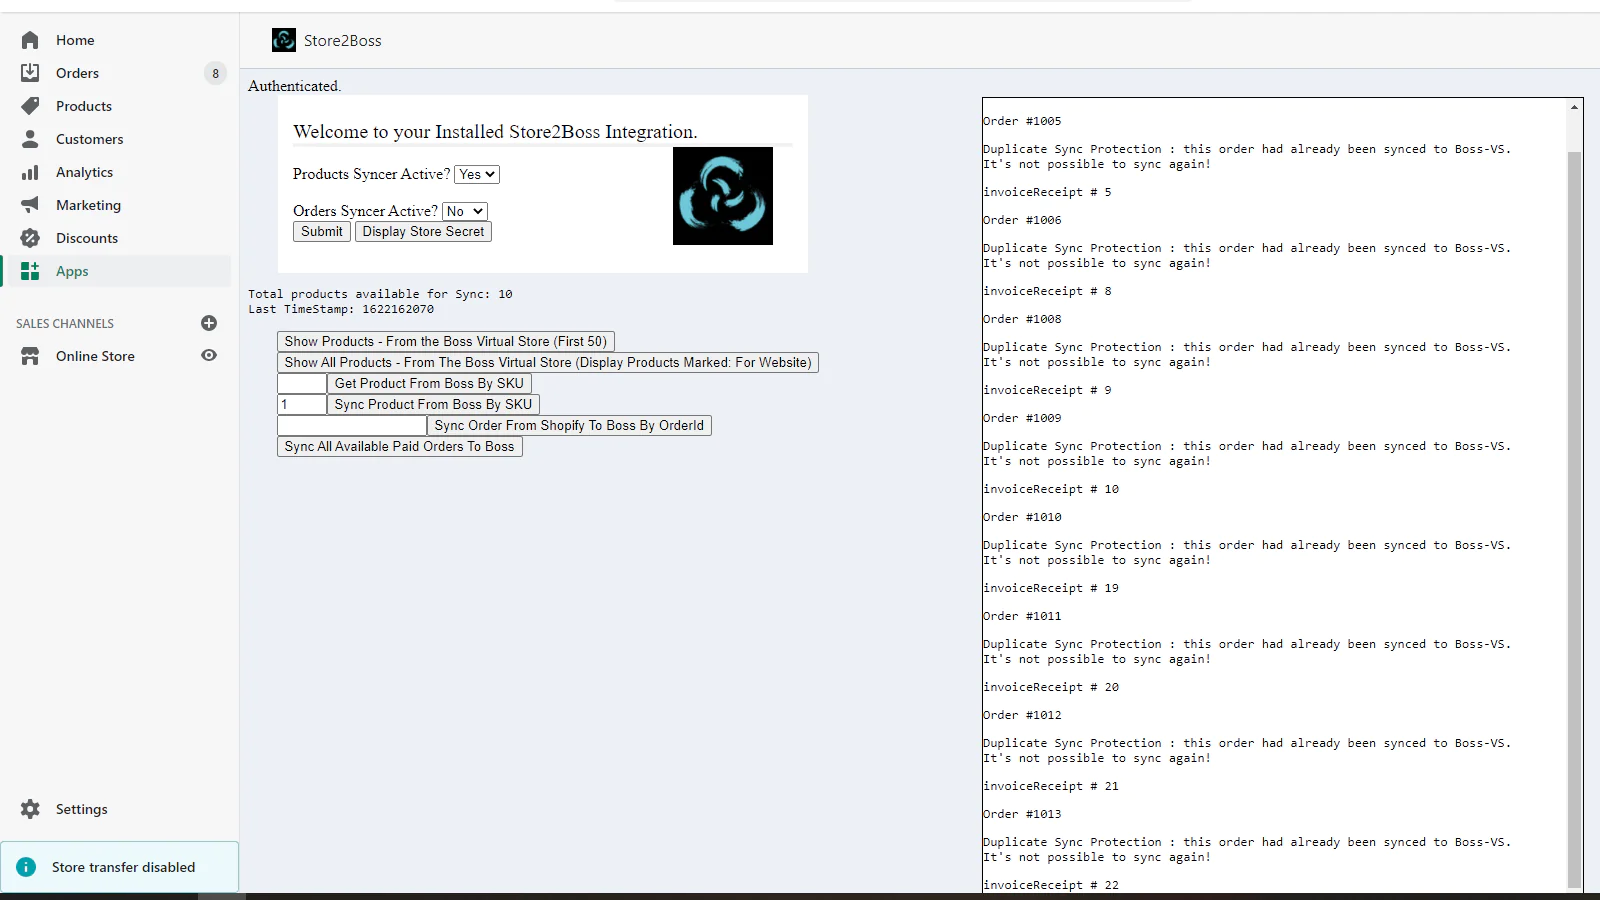Click the Orders inbox icon
Screen dimensions: 1600x900
[30, 73]
